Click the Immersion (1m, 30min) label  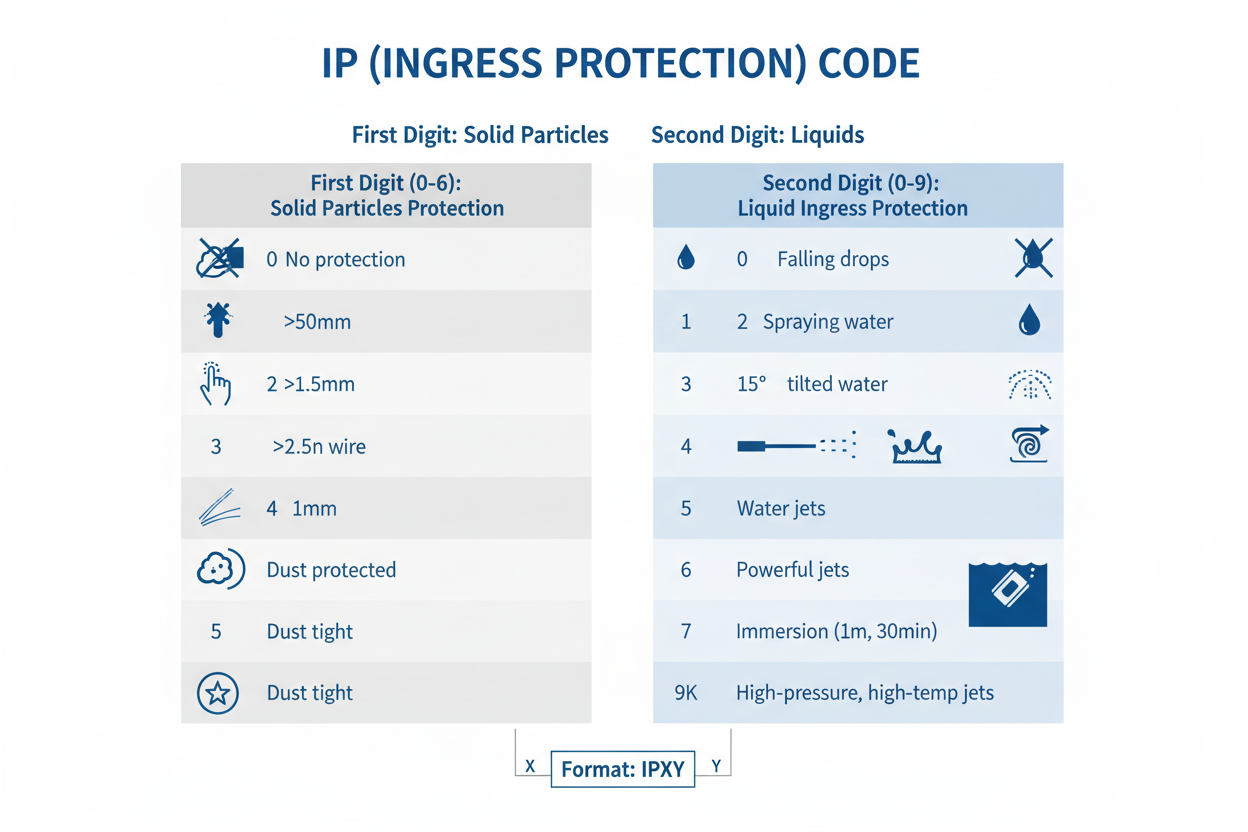(836, 631)
